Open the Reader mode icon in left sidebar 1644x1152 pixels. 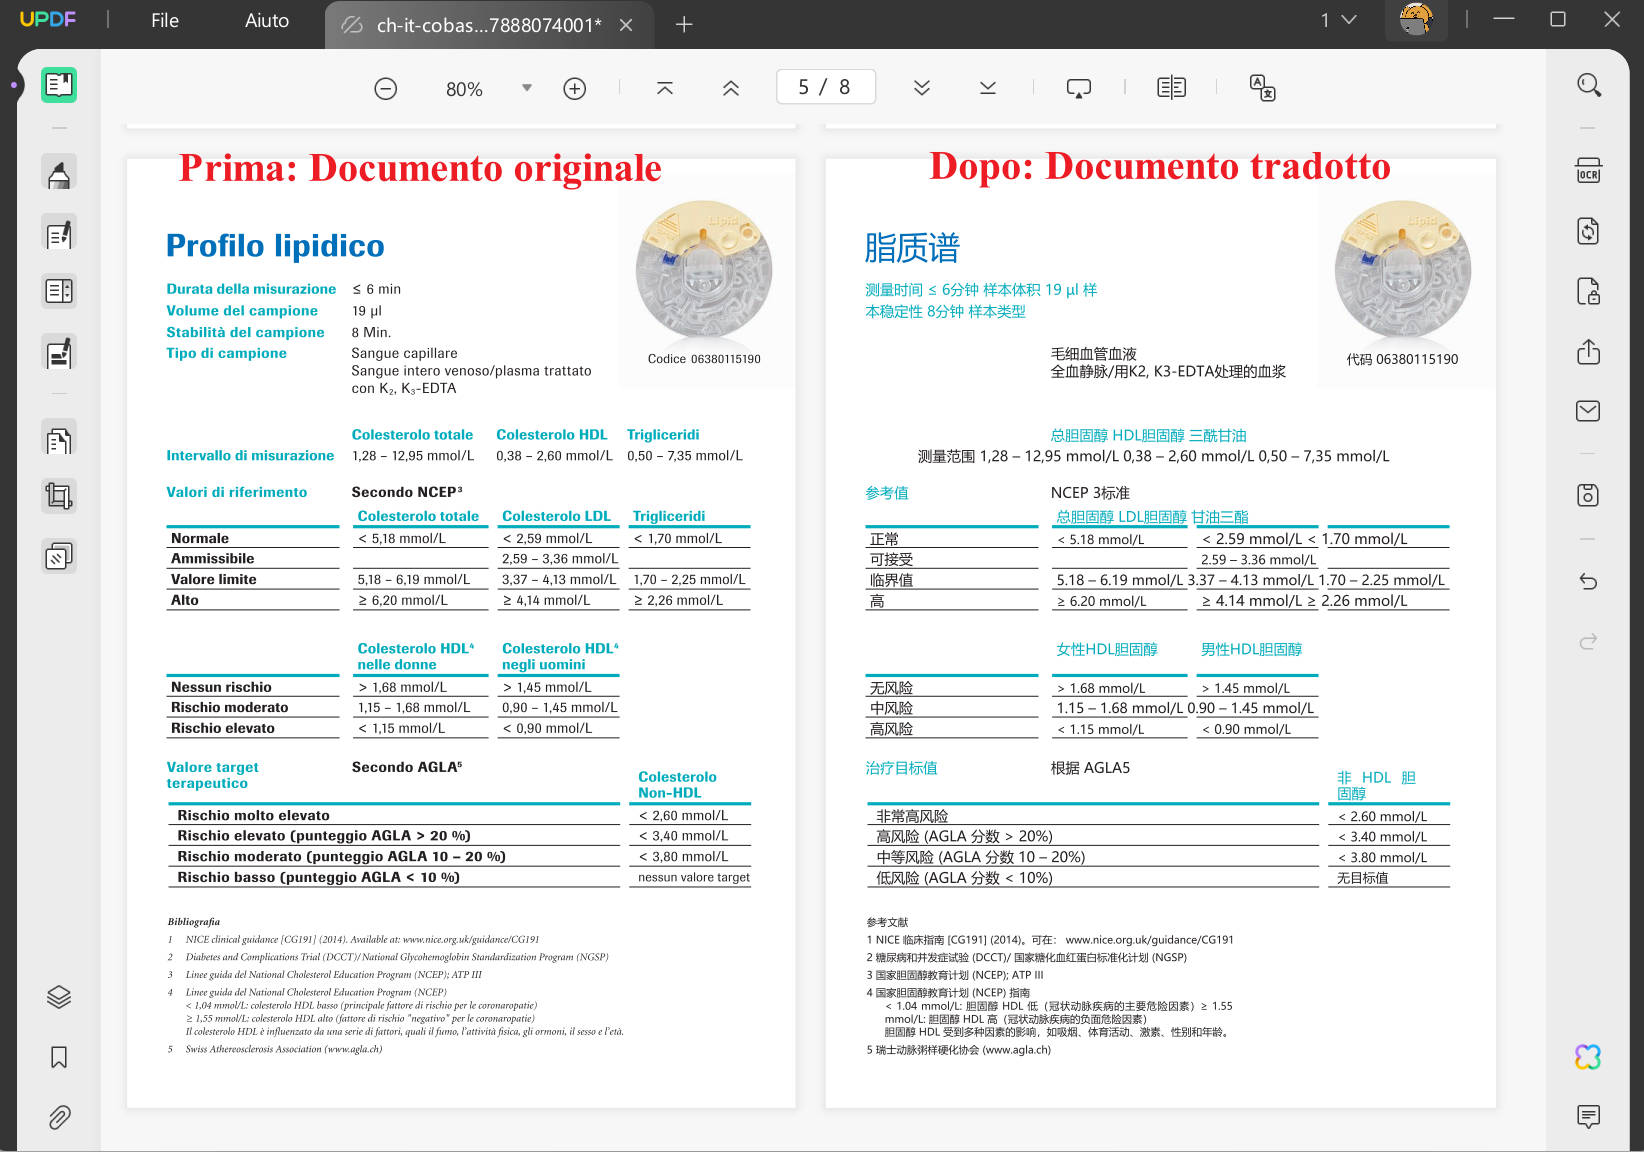(x=59, y=85)
